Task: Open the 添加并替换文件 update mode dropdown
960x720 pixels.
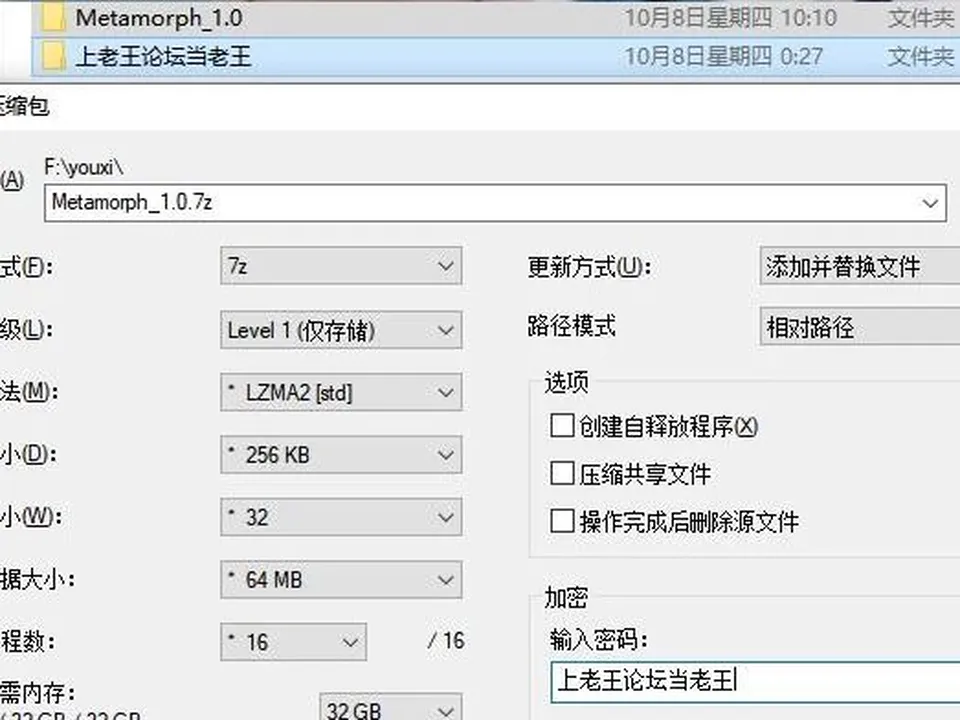Action: pyautogui.click(x=860, y=266)
